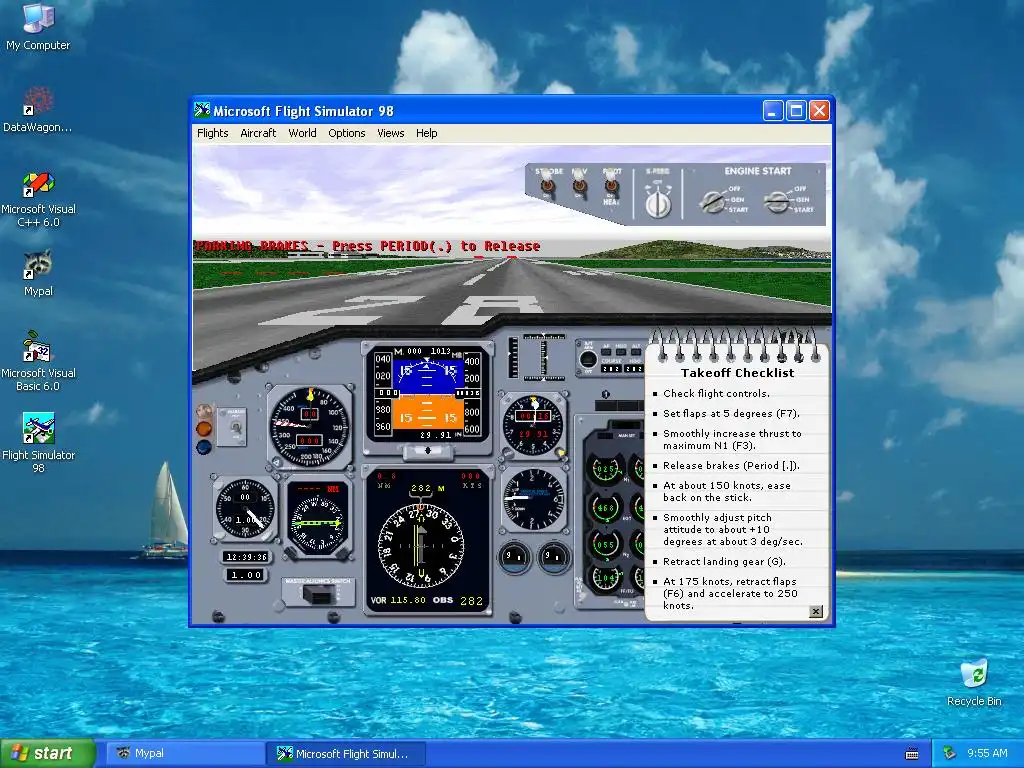The image size is (1024, 768).
Task: Click the Takeoff Checklist heading
Action: point(737,373)
